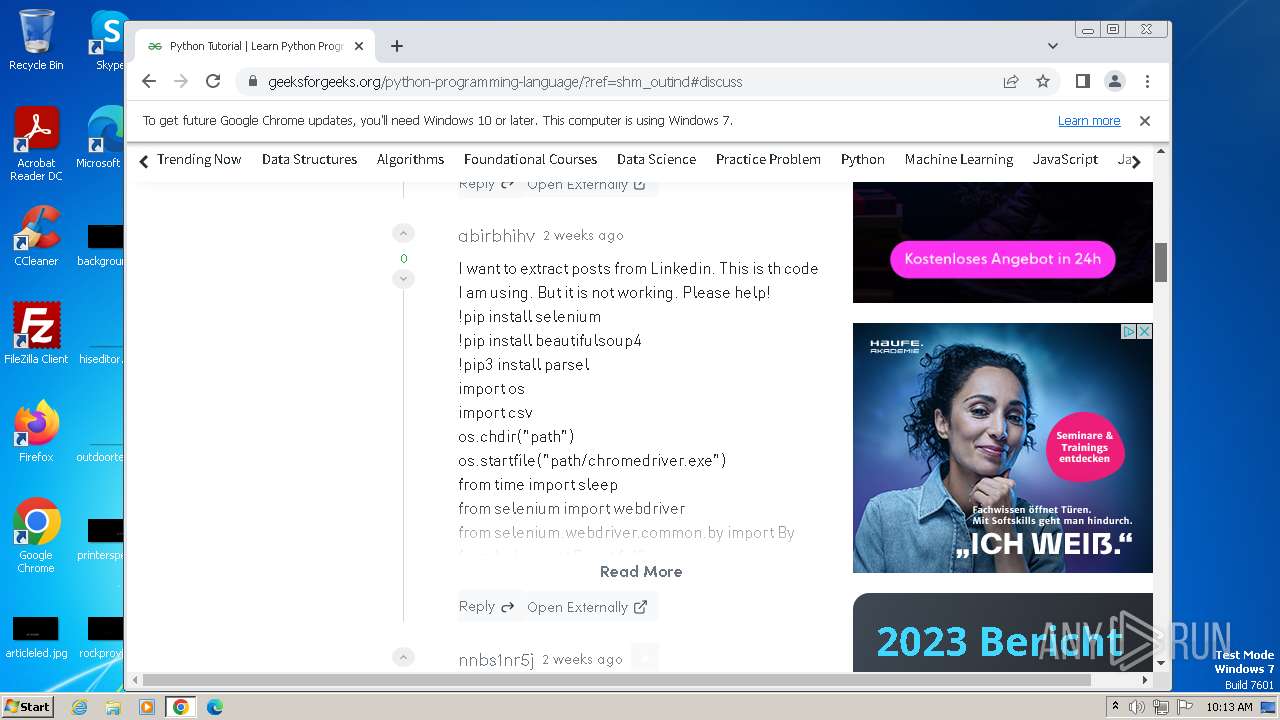
Task: Open Acrobat Reader DC desktop icon
Action: 36,144
